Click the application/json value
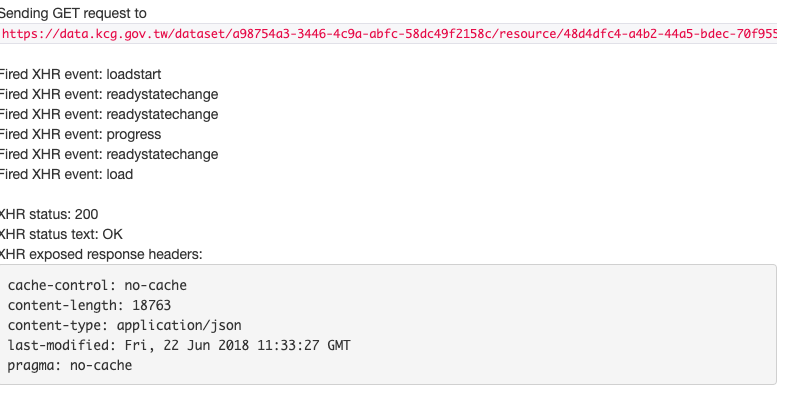The width and height of the screenshot is (790, 402). click(179, 325)
